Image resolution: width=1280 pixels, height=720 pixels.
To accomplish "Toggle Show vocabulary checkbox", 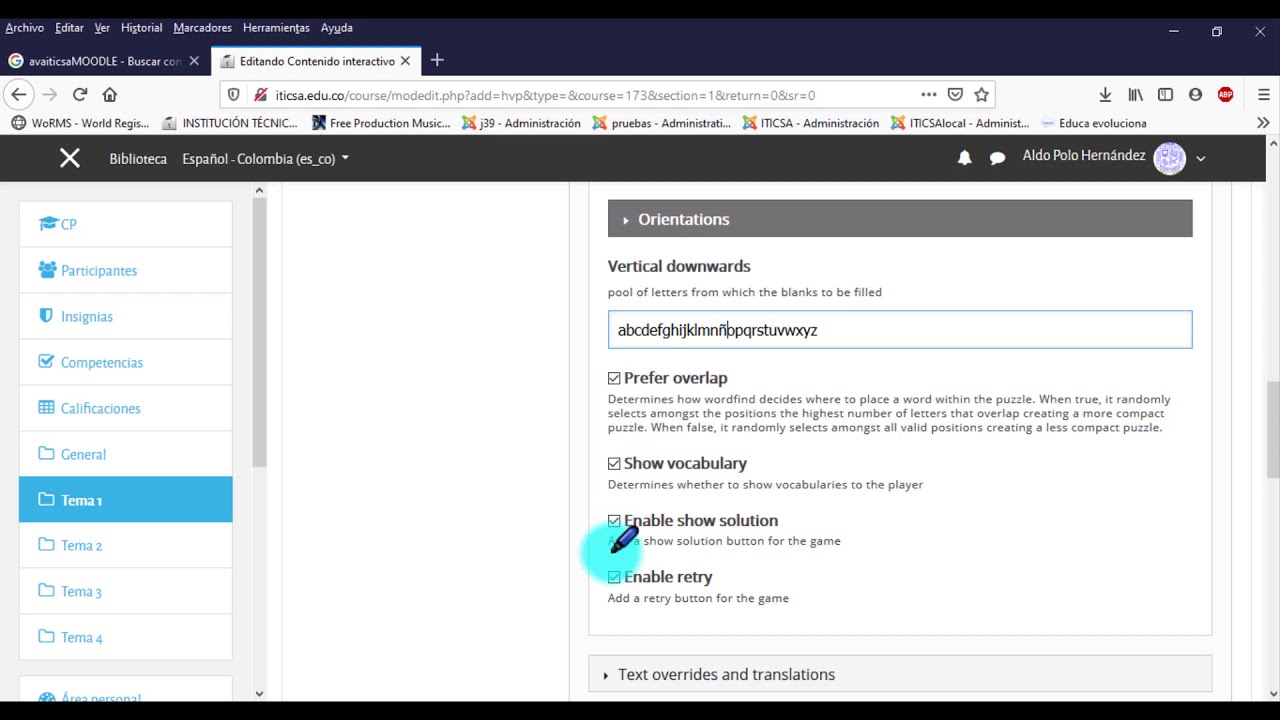I will [x=614, y=464].
